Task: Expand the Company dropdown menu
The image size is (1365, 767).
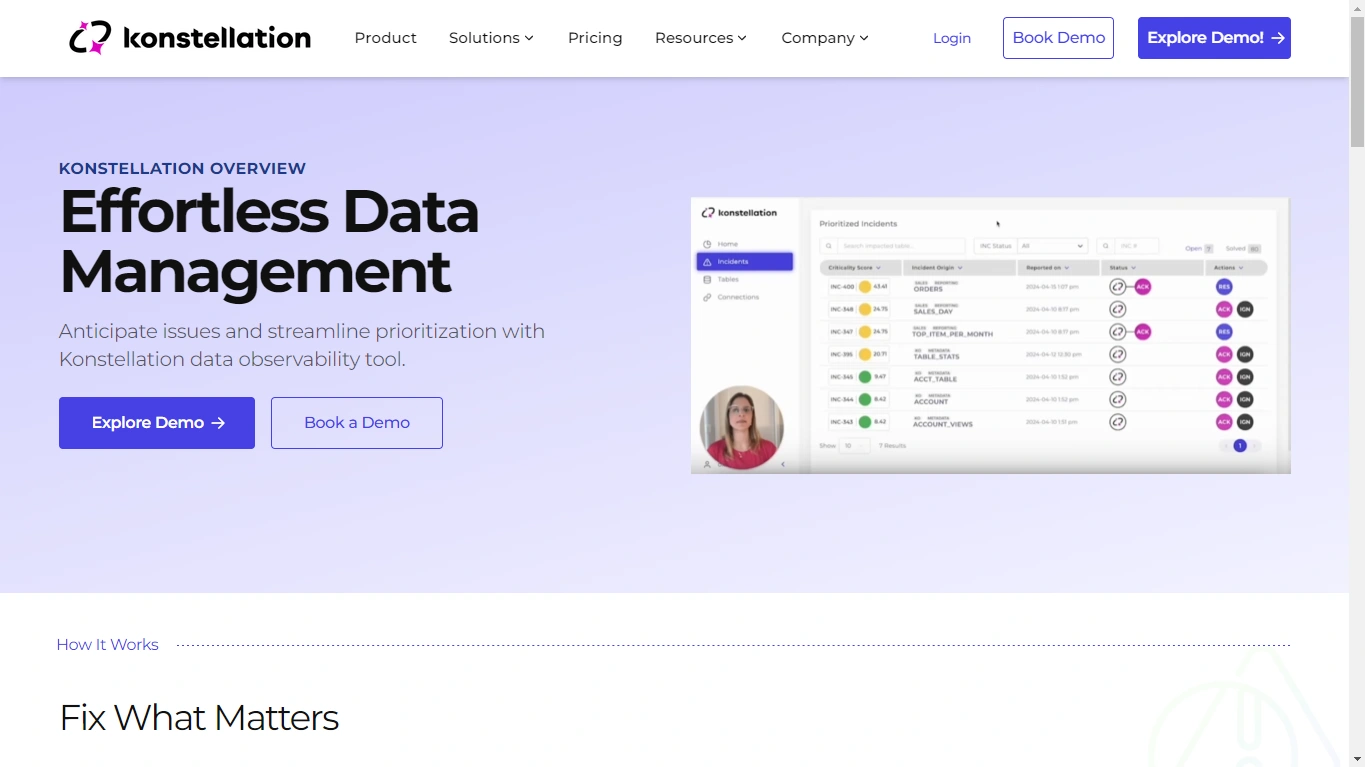Action: (825, 38)
